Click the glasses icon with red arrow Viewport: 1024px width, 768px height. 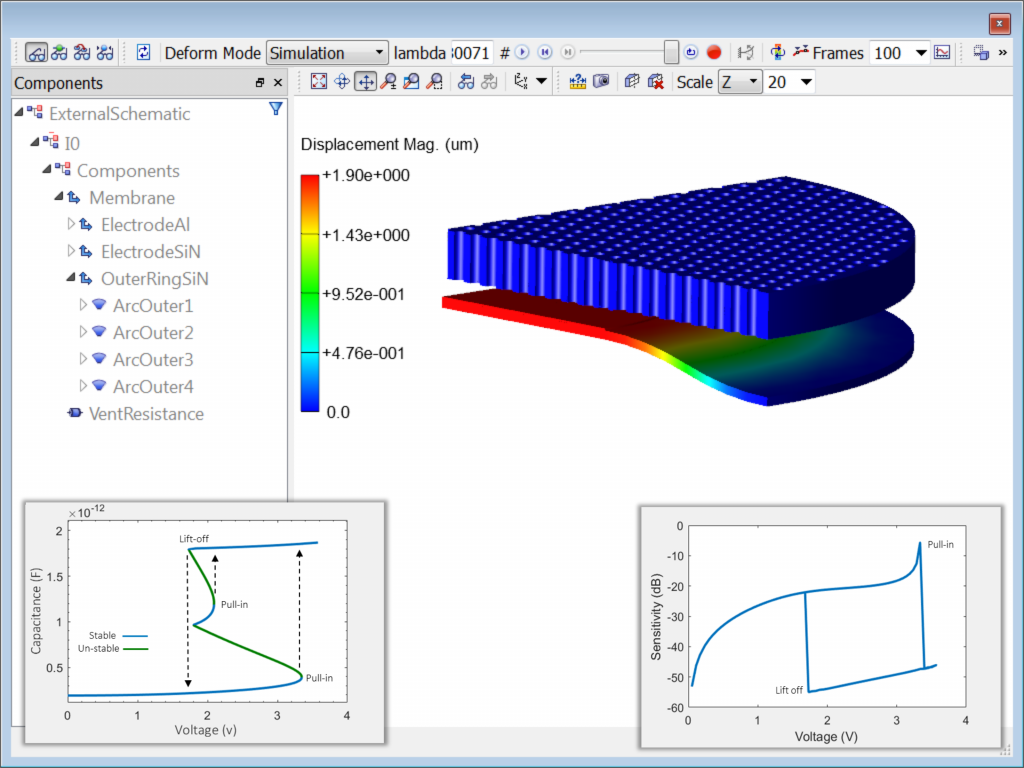point(82,53)
